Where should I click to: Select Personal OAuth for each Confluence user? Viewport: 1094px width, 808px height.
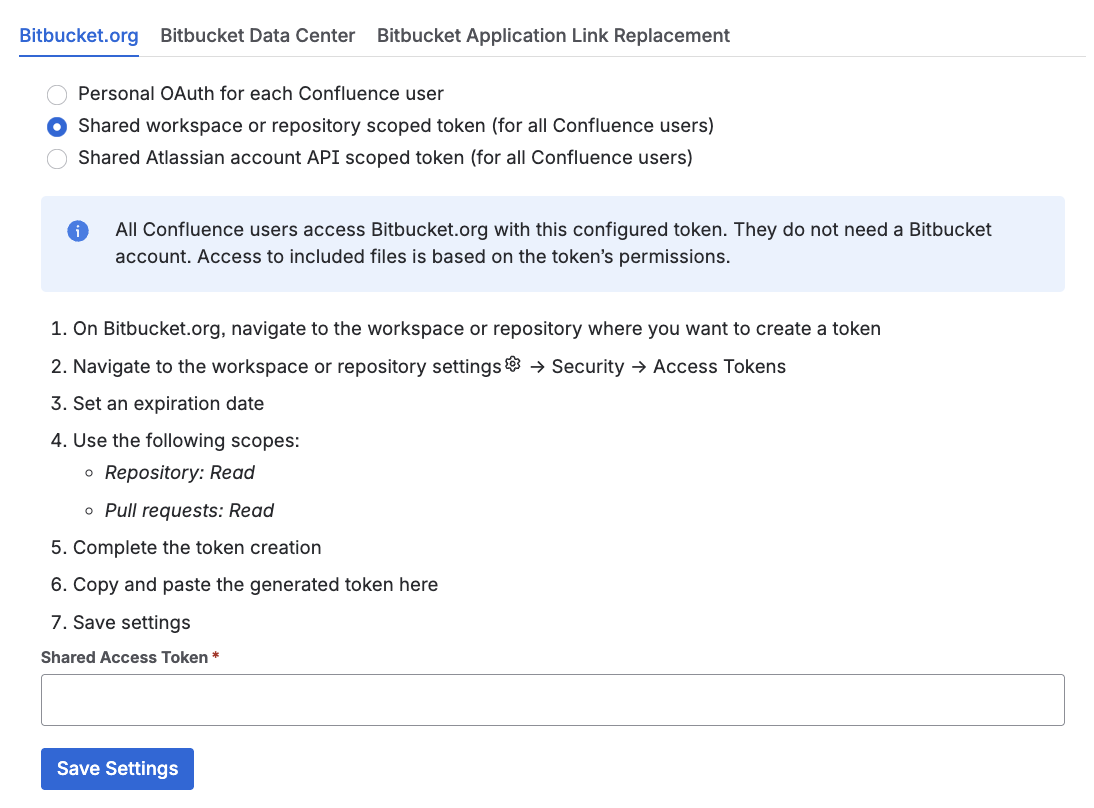[57, 93]
